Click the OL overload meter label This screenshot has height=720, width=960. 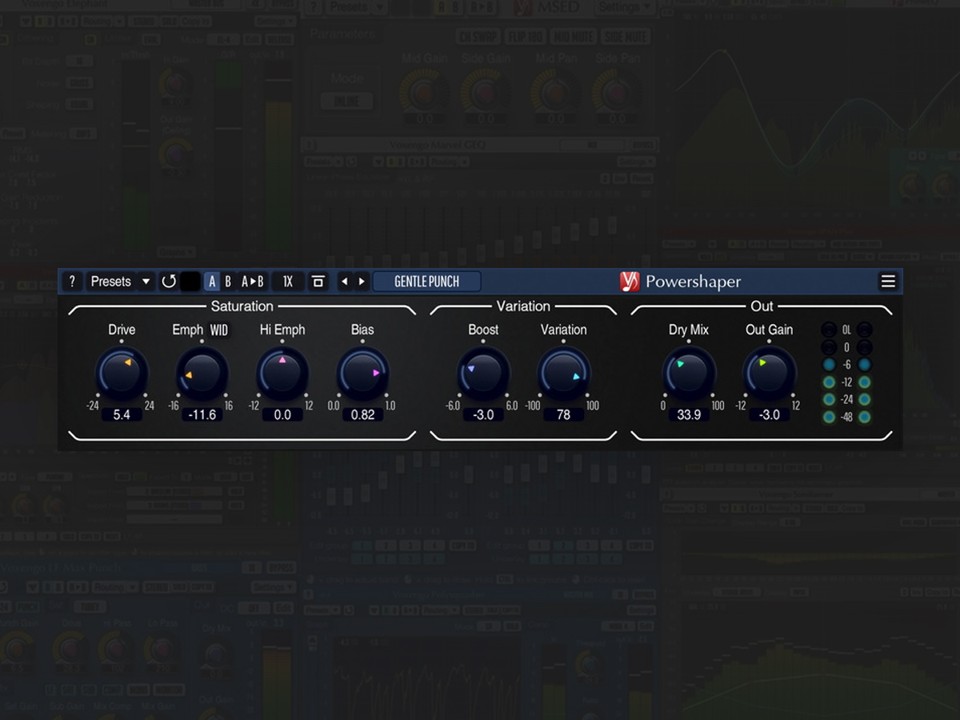(846, 330)
